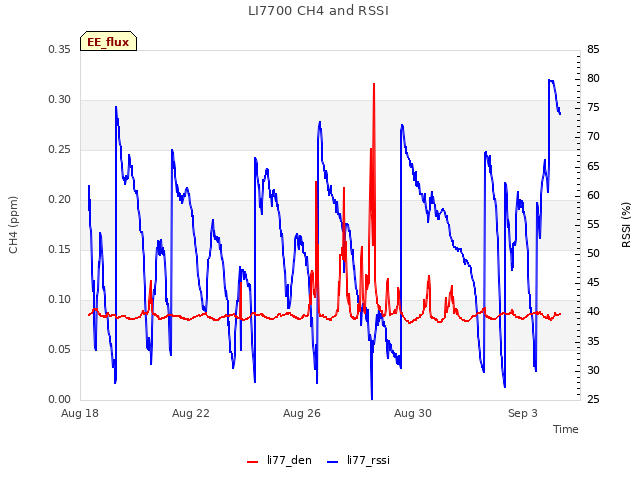This screenshot has height=480, width=640.
Task: Click the tallest red CH4 spike peak
Action: coord(374,84)
